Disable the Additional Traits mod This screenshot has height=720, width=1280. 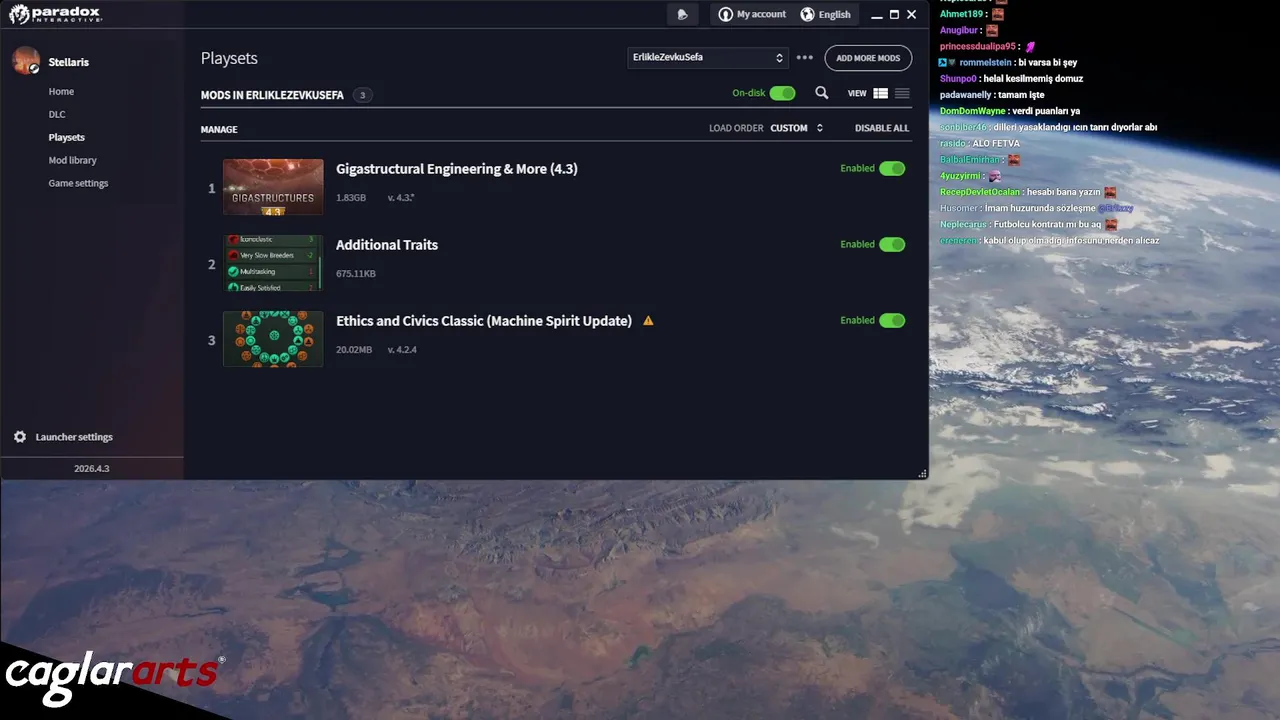point(892,244)
